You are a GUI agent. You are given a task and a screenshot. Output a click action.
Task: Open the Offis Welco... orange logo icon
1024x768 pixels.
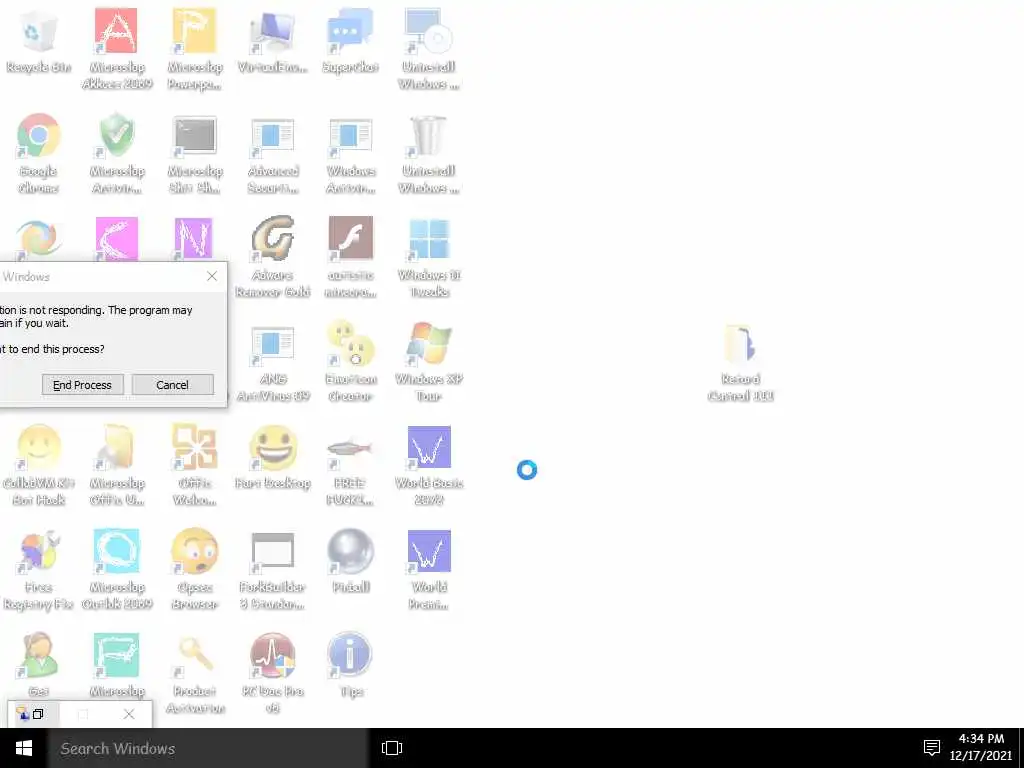click(x=195, y=465)
